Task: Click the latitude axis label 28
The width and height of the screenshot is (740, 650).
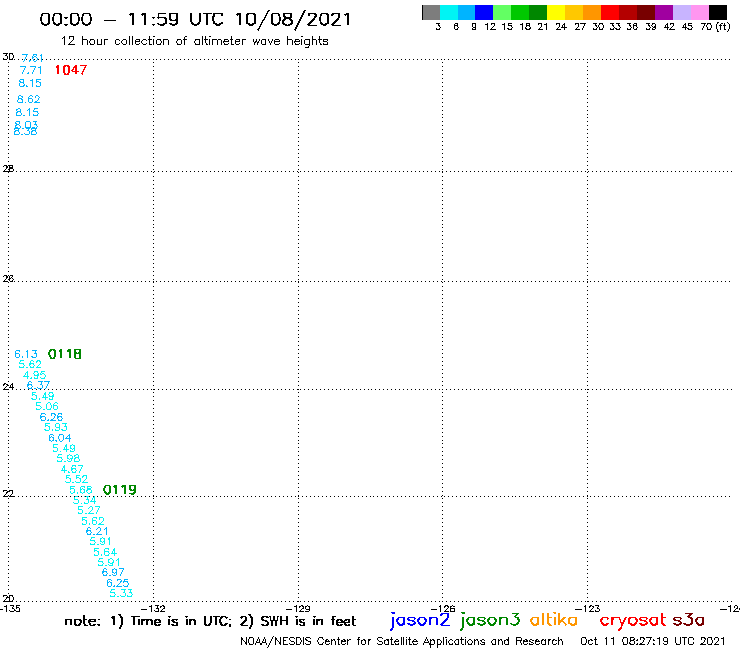Action: 8,169
